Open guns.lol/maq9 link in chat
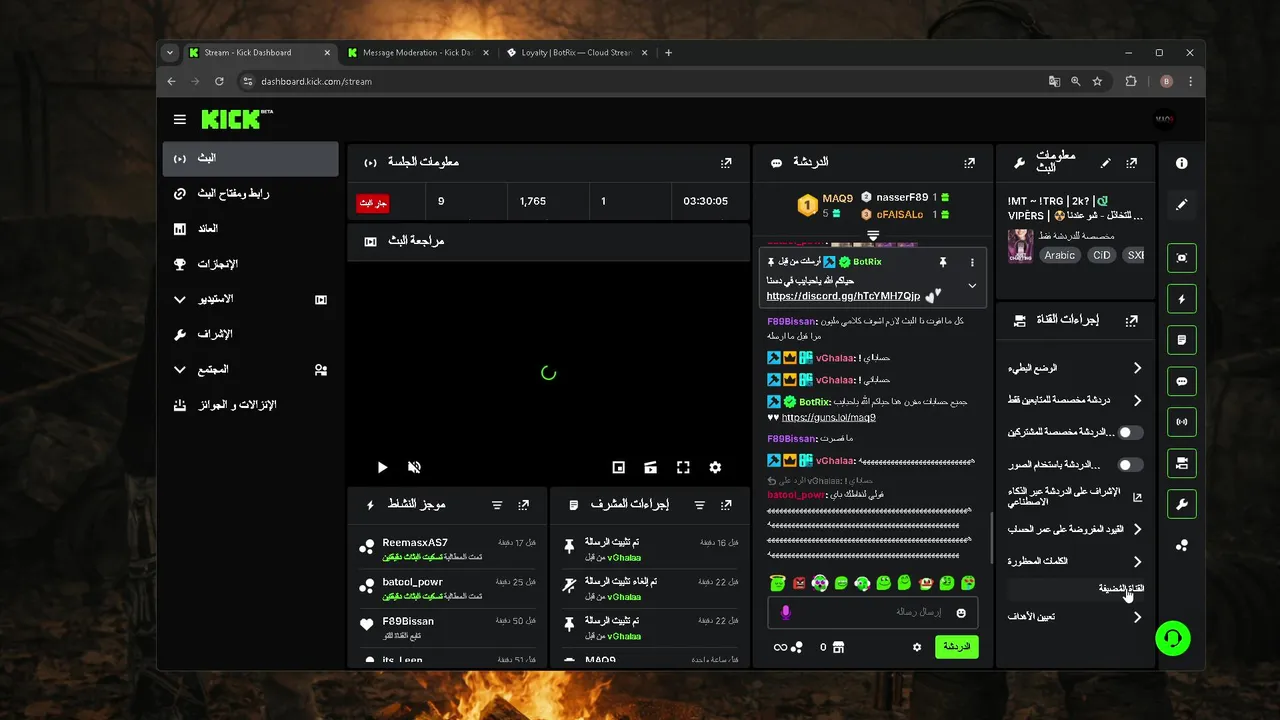Viewport: 1280px width, 720px height. (x=828, y=417)
